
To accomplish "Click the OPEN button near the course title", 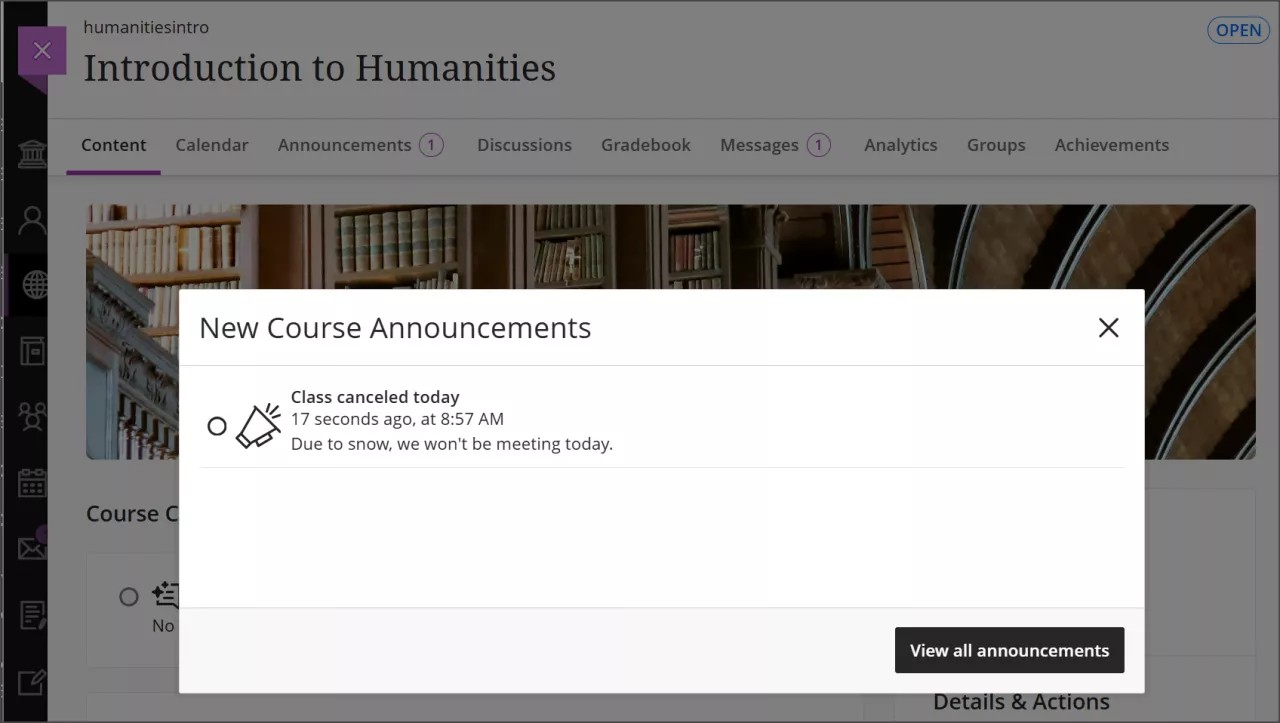I will 1238,30.
